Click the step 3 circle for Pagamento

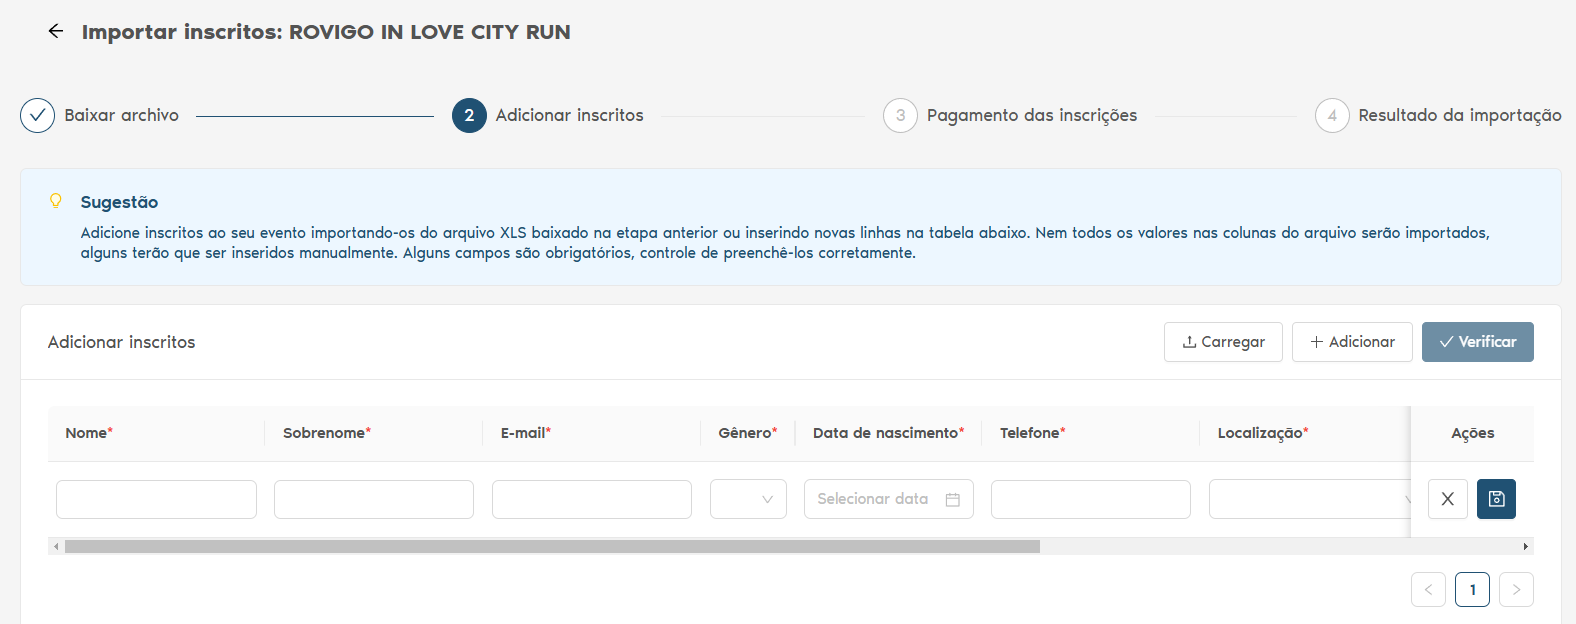pyautogui.click(x=900, y=116)
